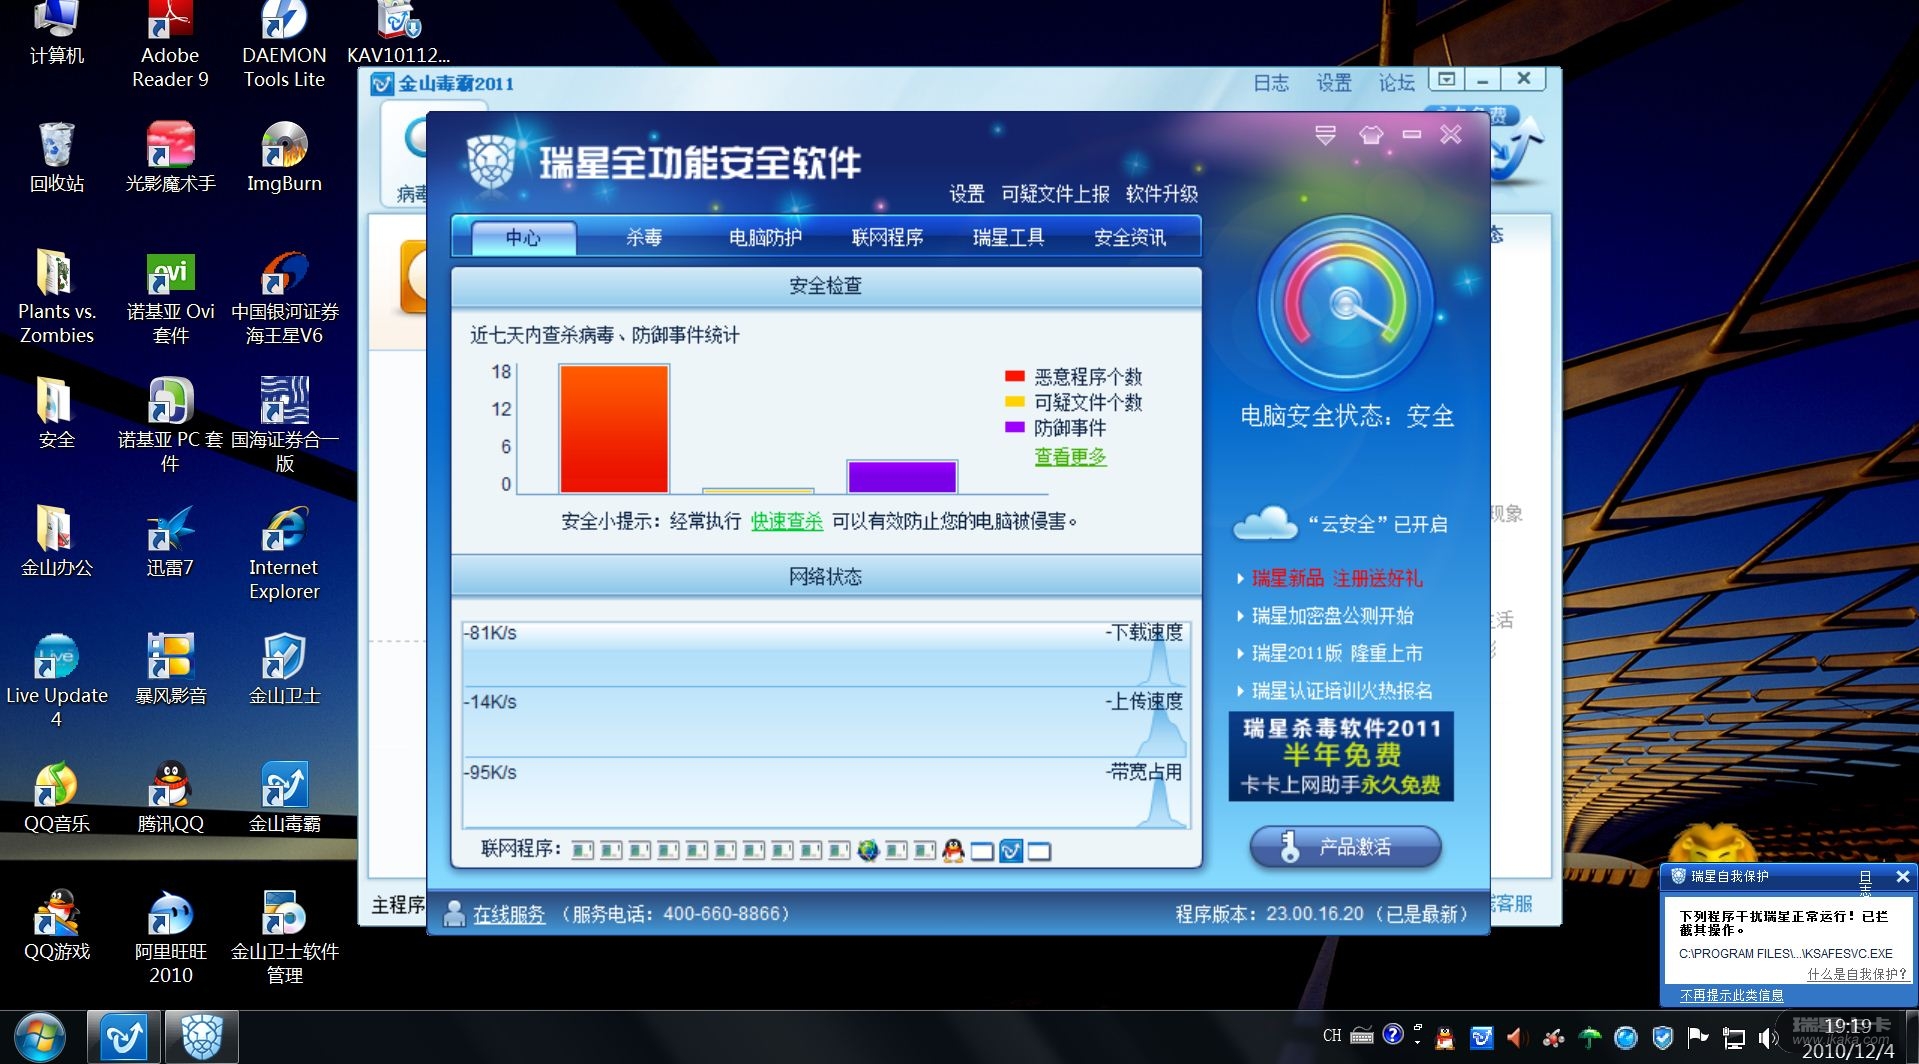The height and width of the screenshot is (1064, 1919).
Task: Open the Rising main menu triangle icon
Action: click(1325, 135)
